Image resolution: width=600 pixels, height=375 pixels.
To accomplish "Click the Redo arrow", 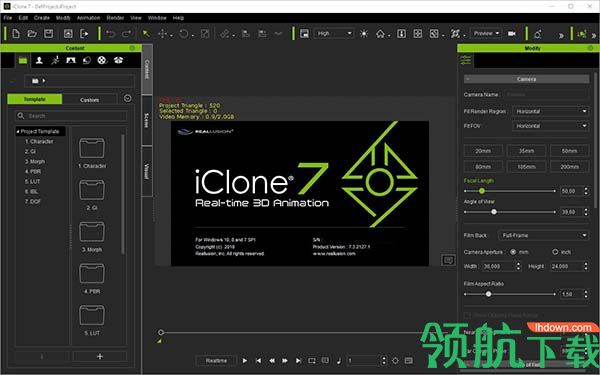I will pyautogui.click(x=126, y=34).
